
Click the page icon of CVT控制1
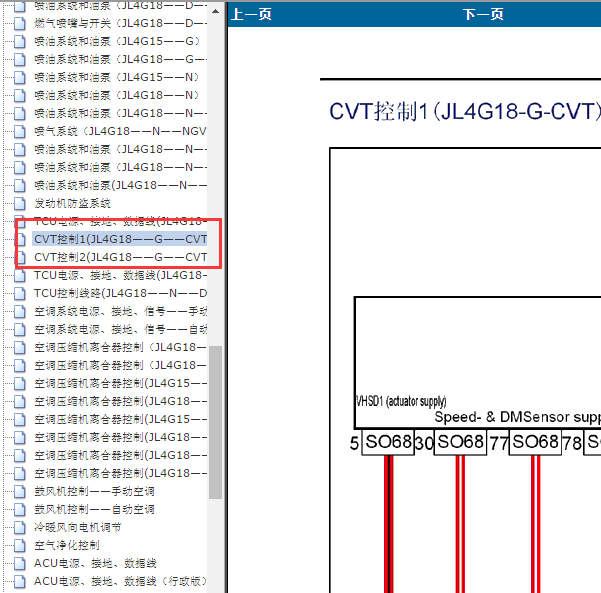coord(20,240)
